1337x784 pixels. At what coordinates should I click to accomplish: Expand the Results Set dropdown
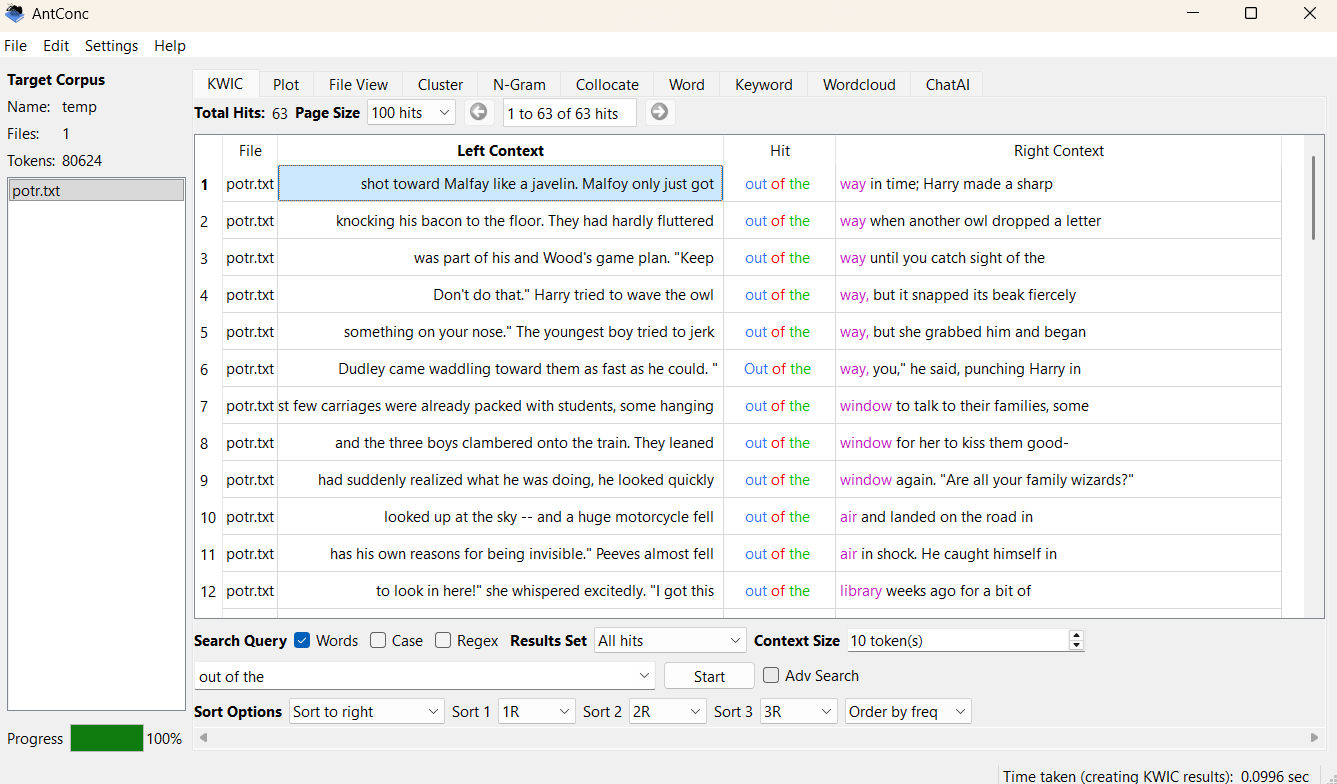669,641
